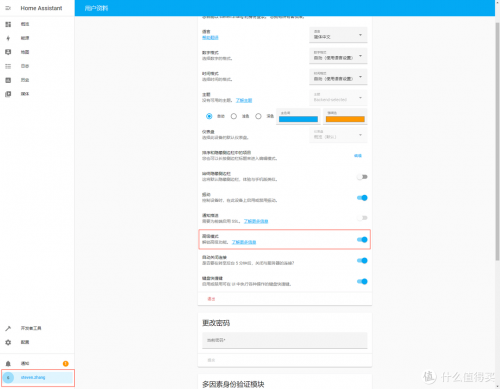Click the blue edit link for sidebar ordering
500x389 pixels.
[x=358, y=156]
